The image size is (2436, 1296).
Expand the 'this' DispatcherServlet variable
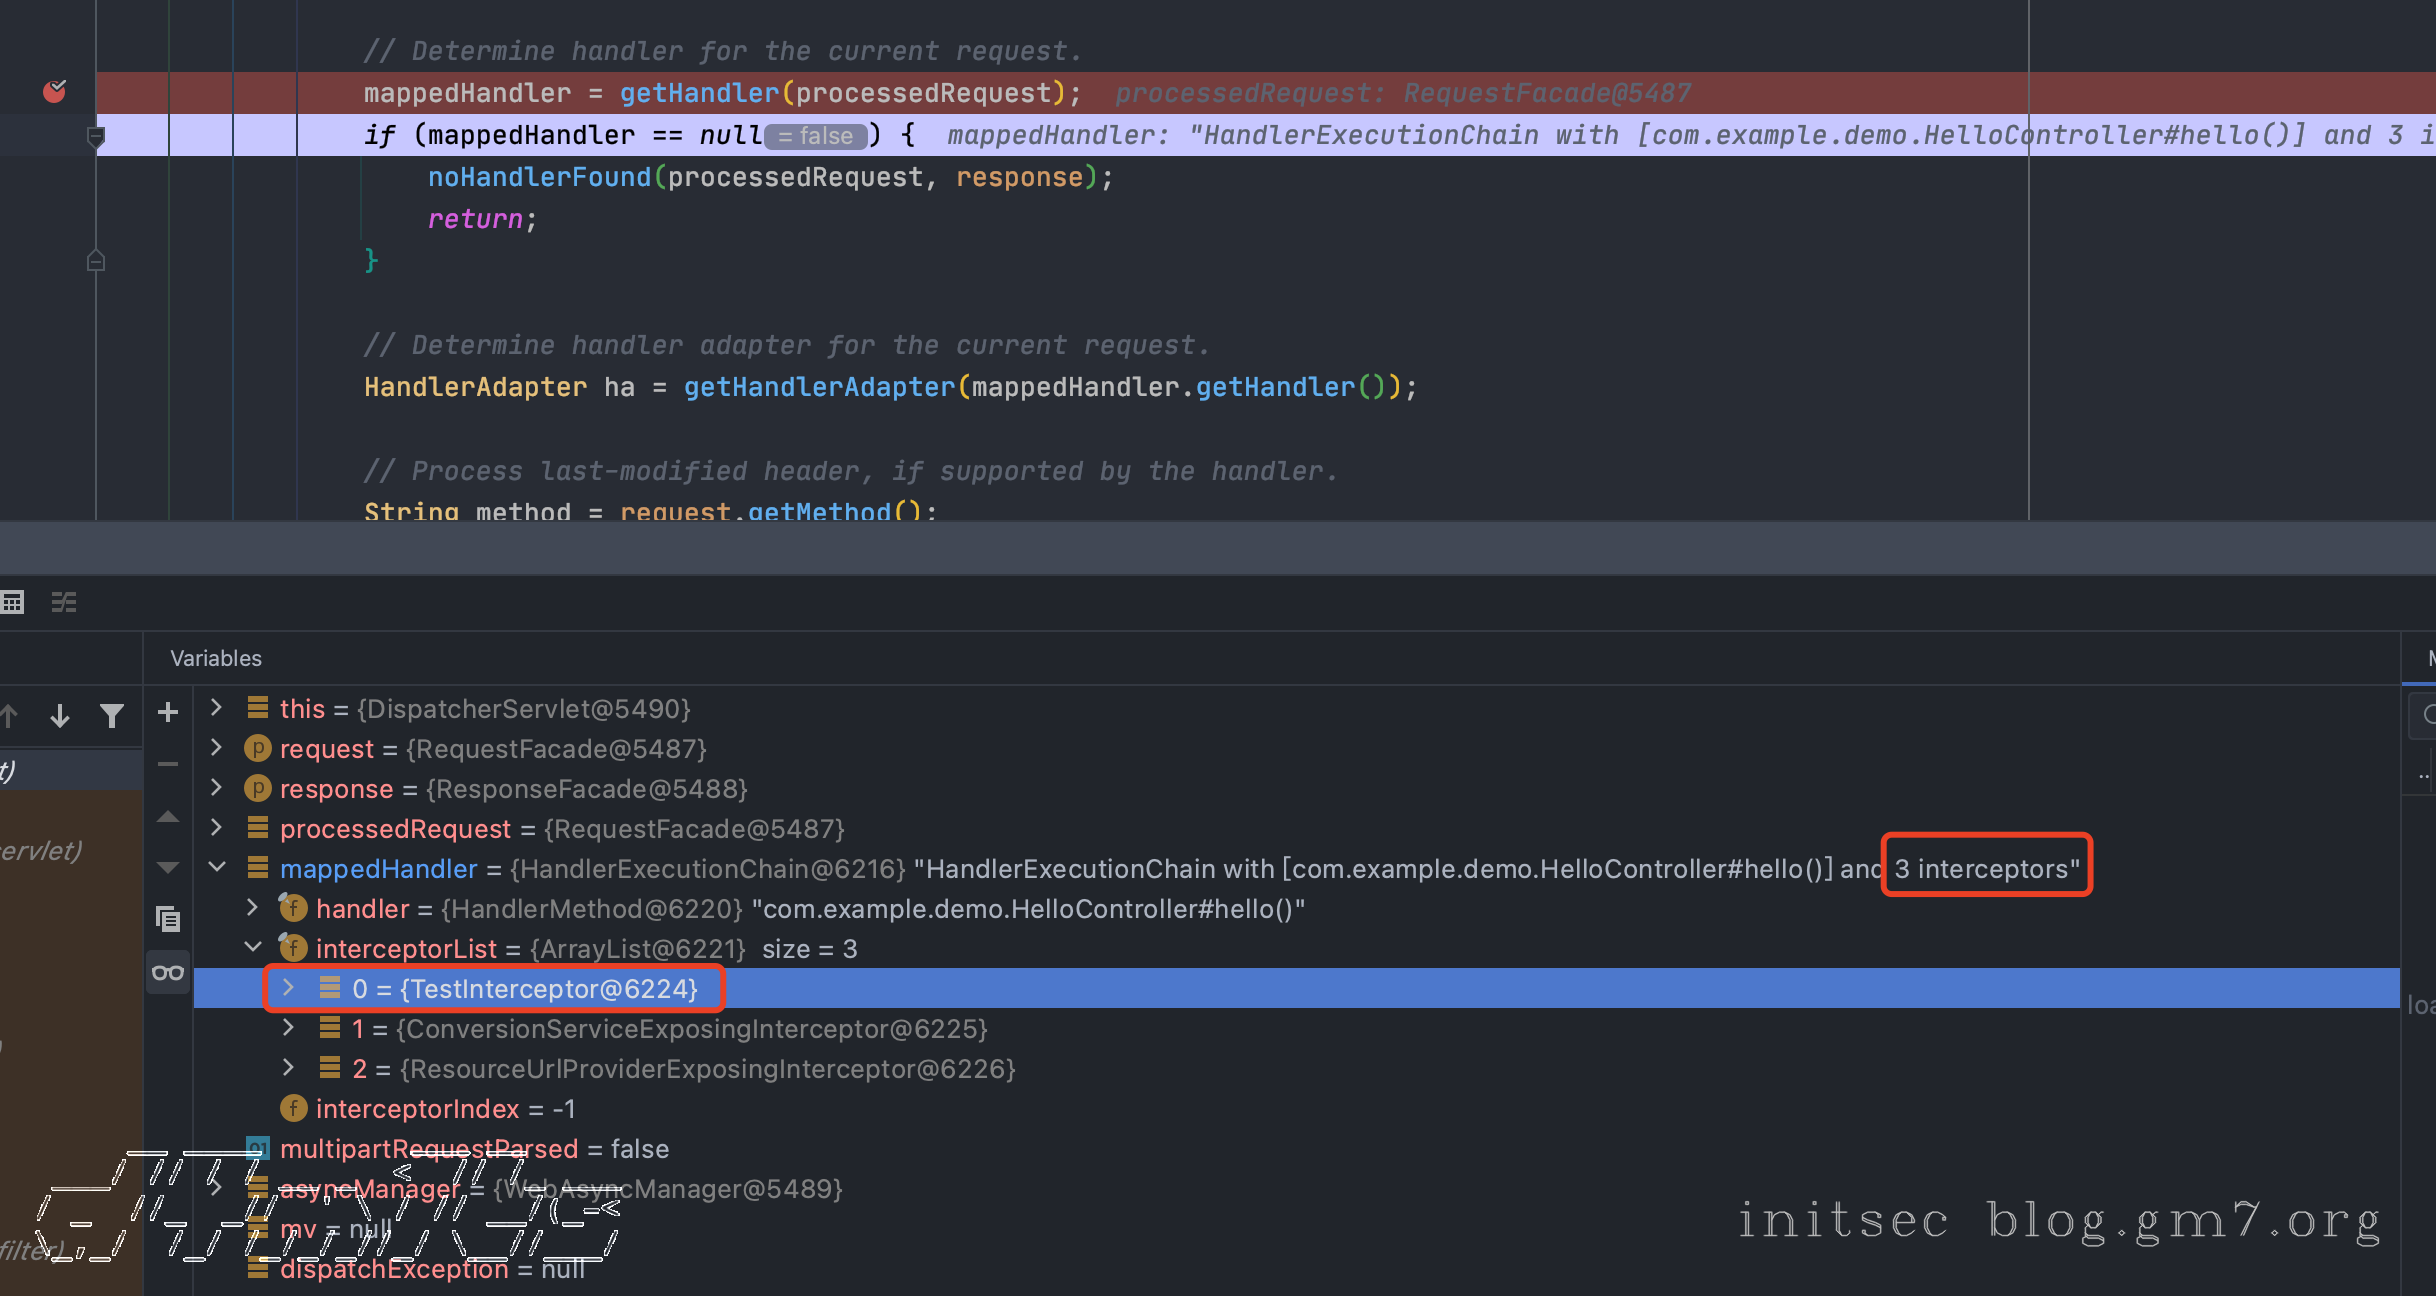point(216,708)
